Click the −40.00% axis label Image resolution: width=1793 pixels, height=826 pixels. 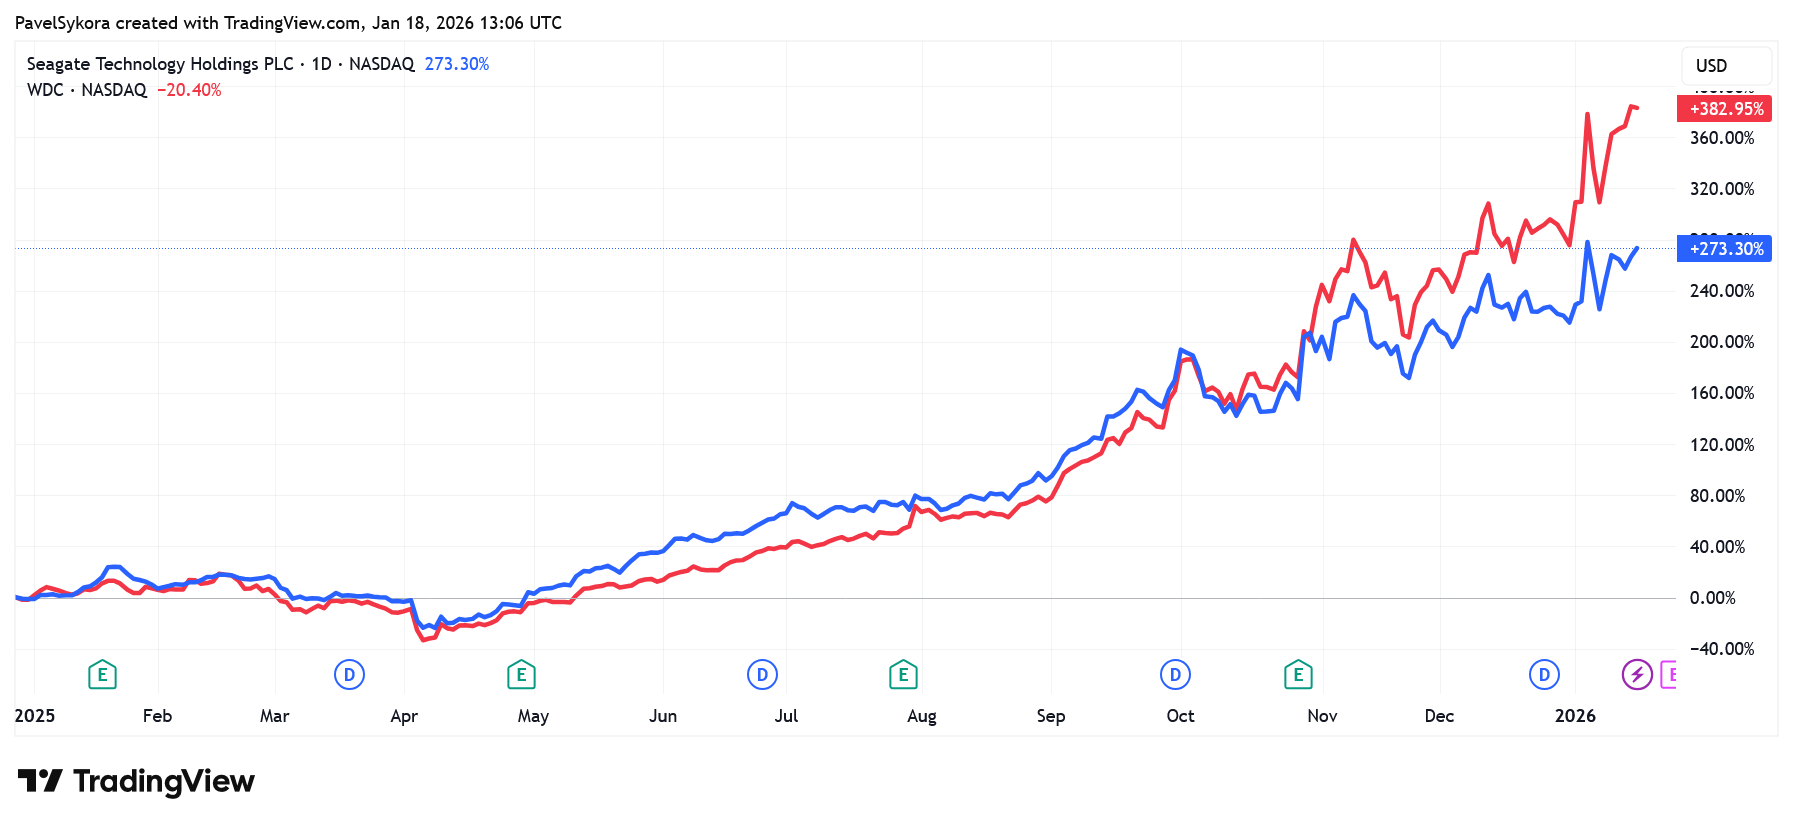tap(1722, 649)
